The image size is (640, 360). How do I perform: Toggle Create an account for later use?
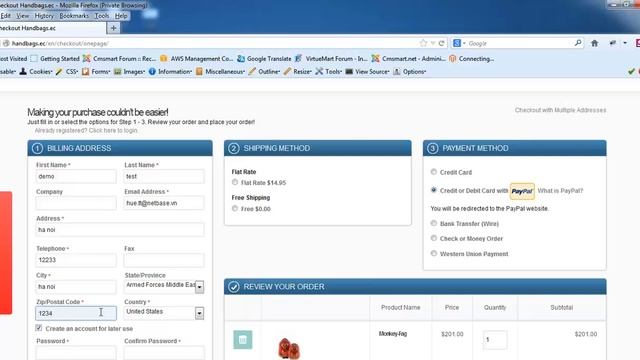coord(39,328)
